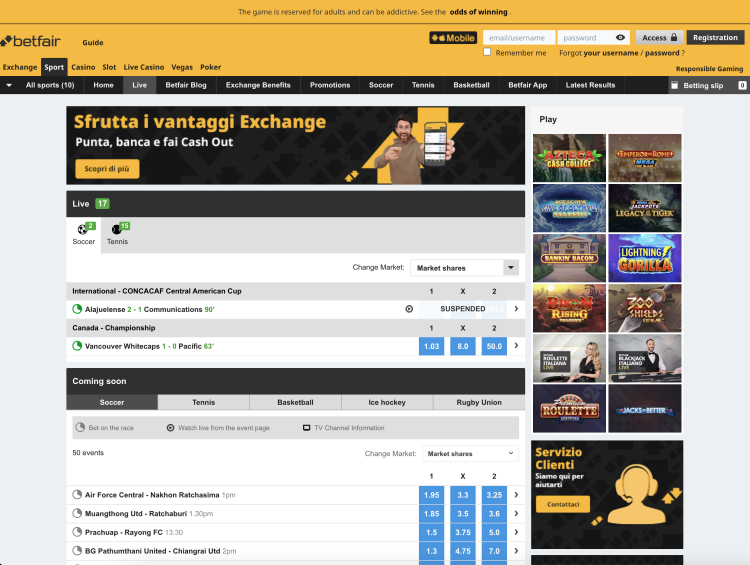Select Vancouver Whitecaps odds 1.03
The width and height of the screenshot is (750, 565).
pyautogui.click(x=431, y=346)
